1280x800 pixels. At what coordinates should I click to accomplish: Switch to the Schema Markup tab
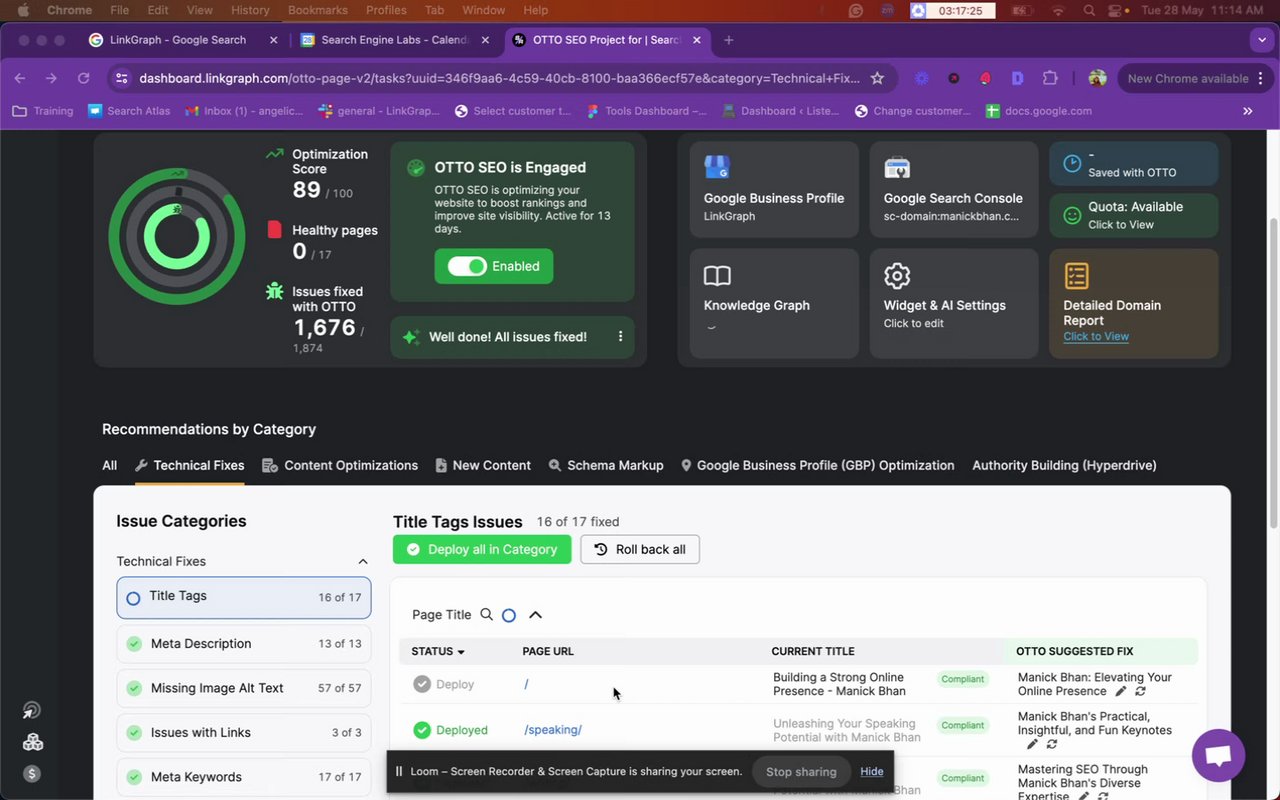click(606, 465)
